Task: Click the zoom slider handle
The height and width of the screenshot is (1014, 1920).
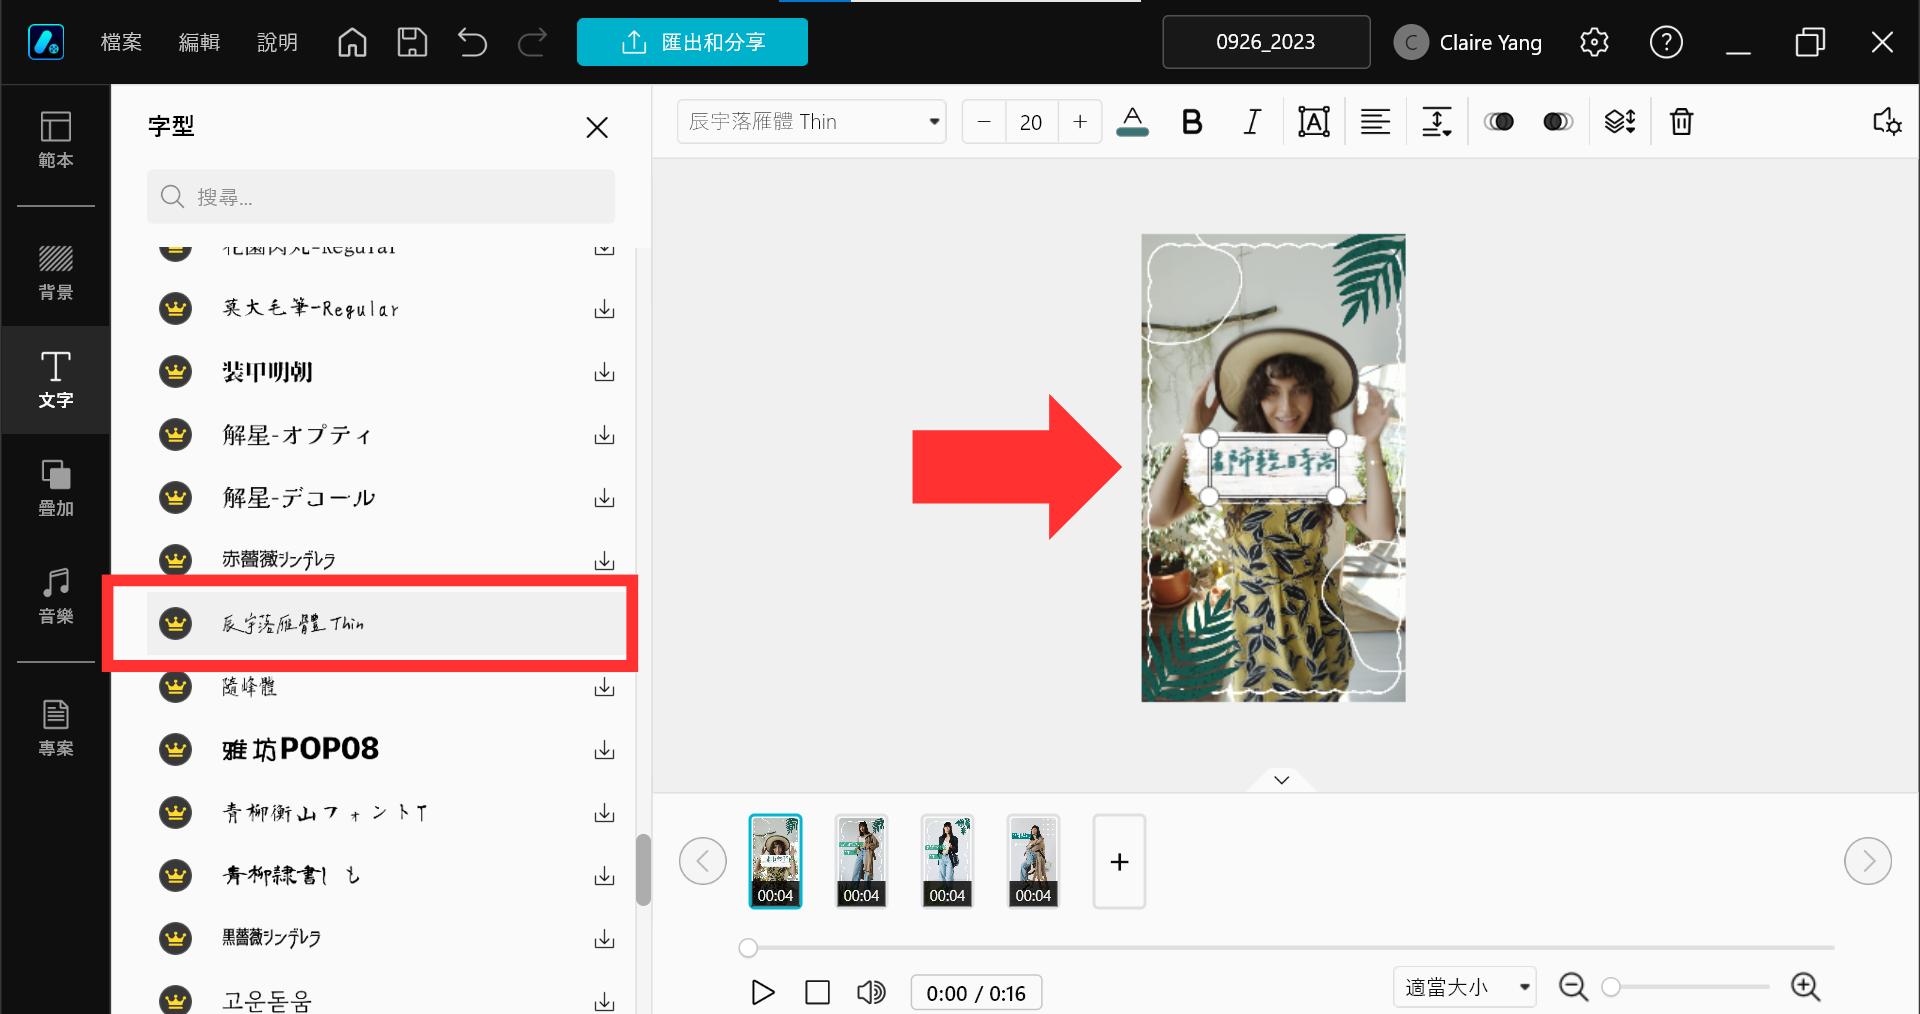Action: coord(1611,988)
